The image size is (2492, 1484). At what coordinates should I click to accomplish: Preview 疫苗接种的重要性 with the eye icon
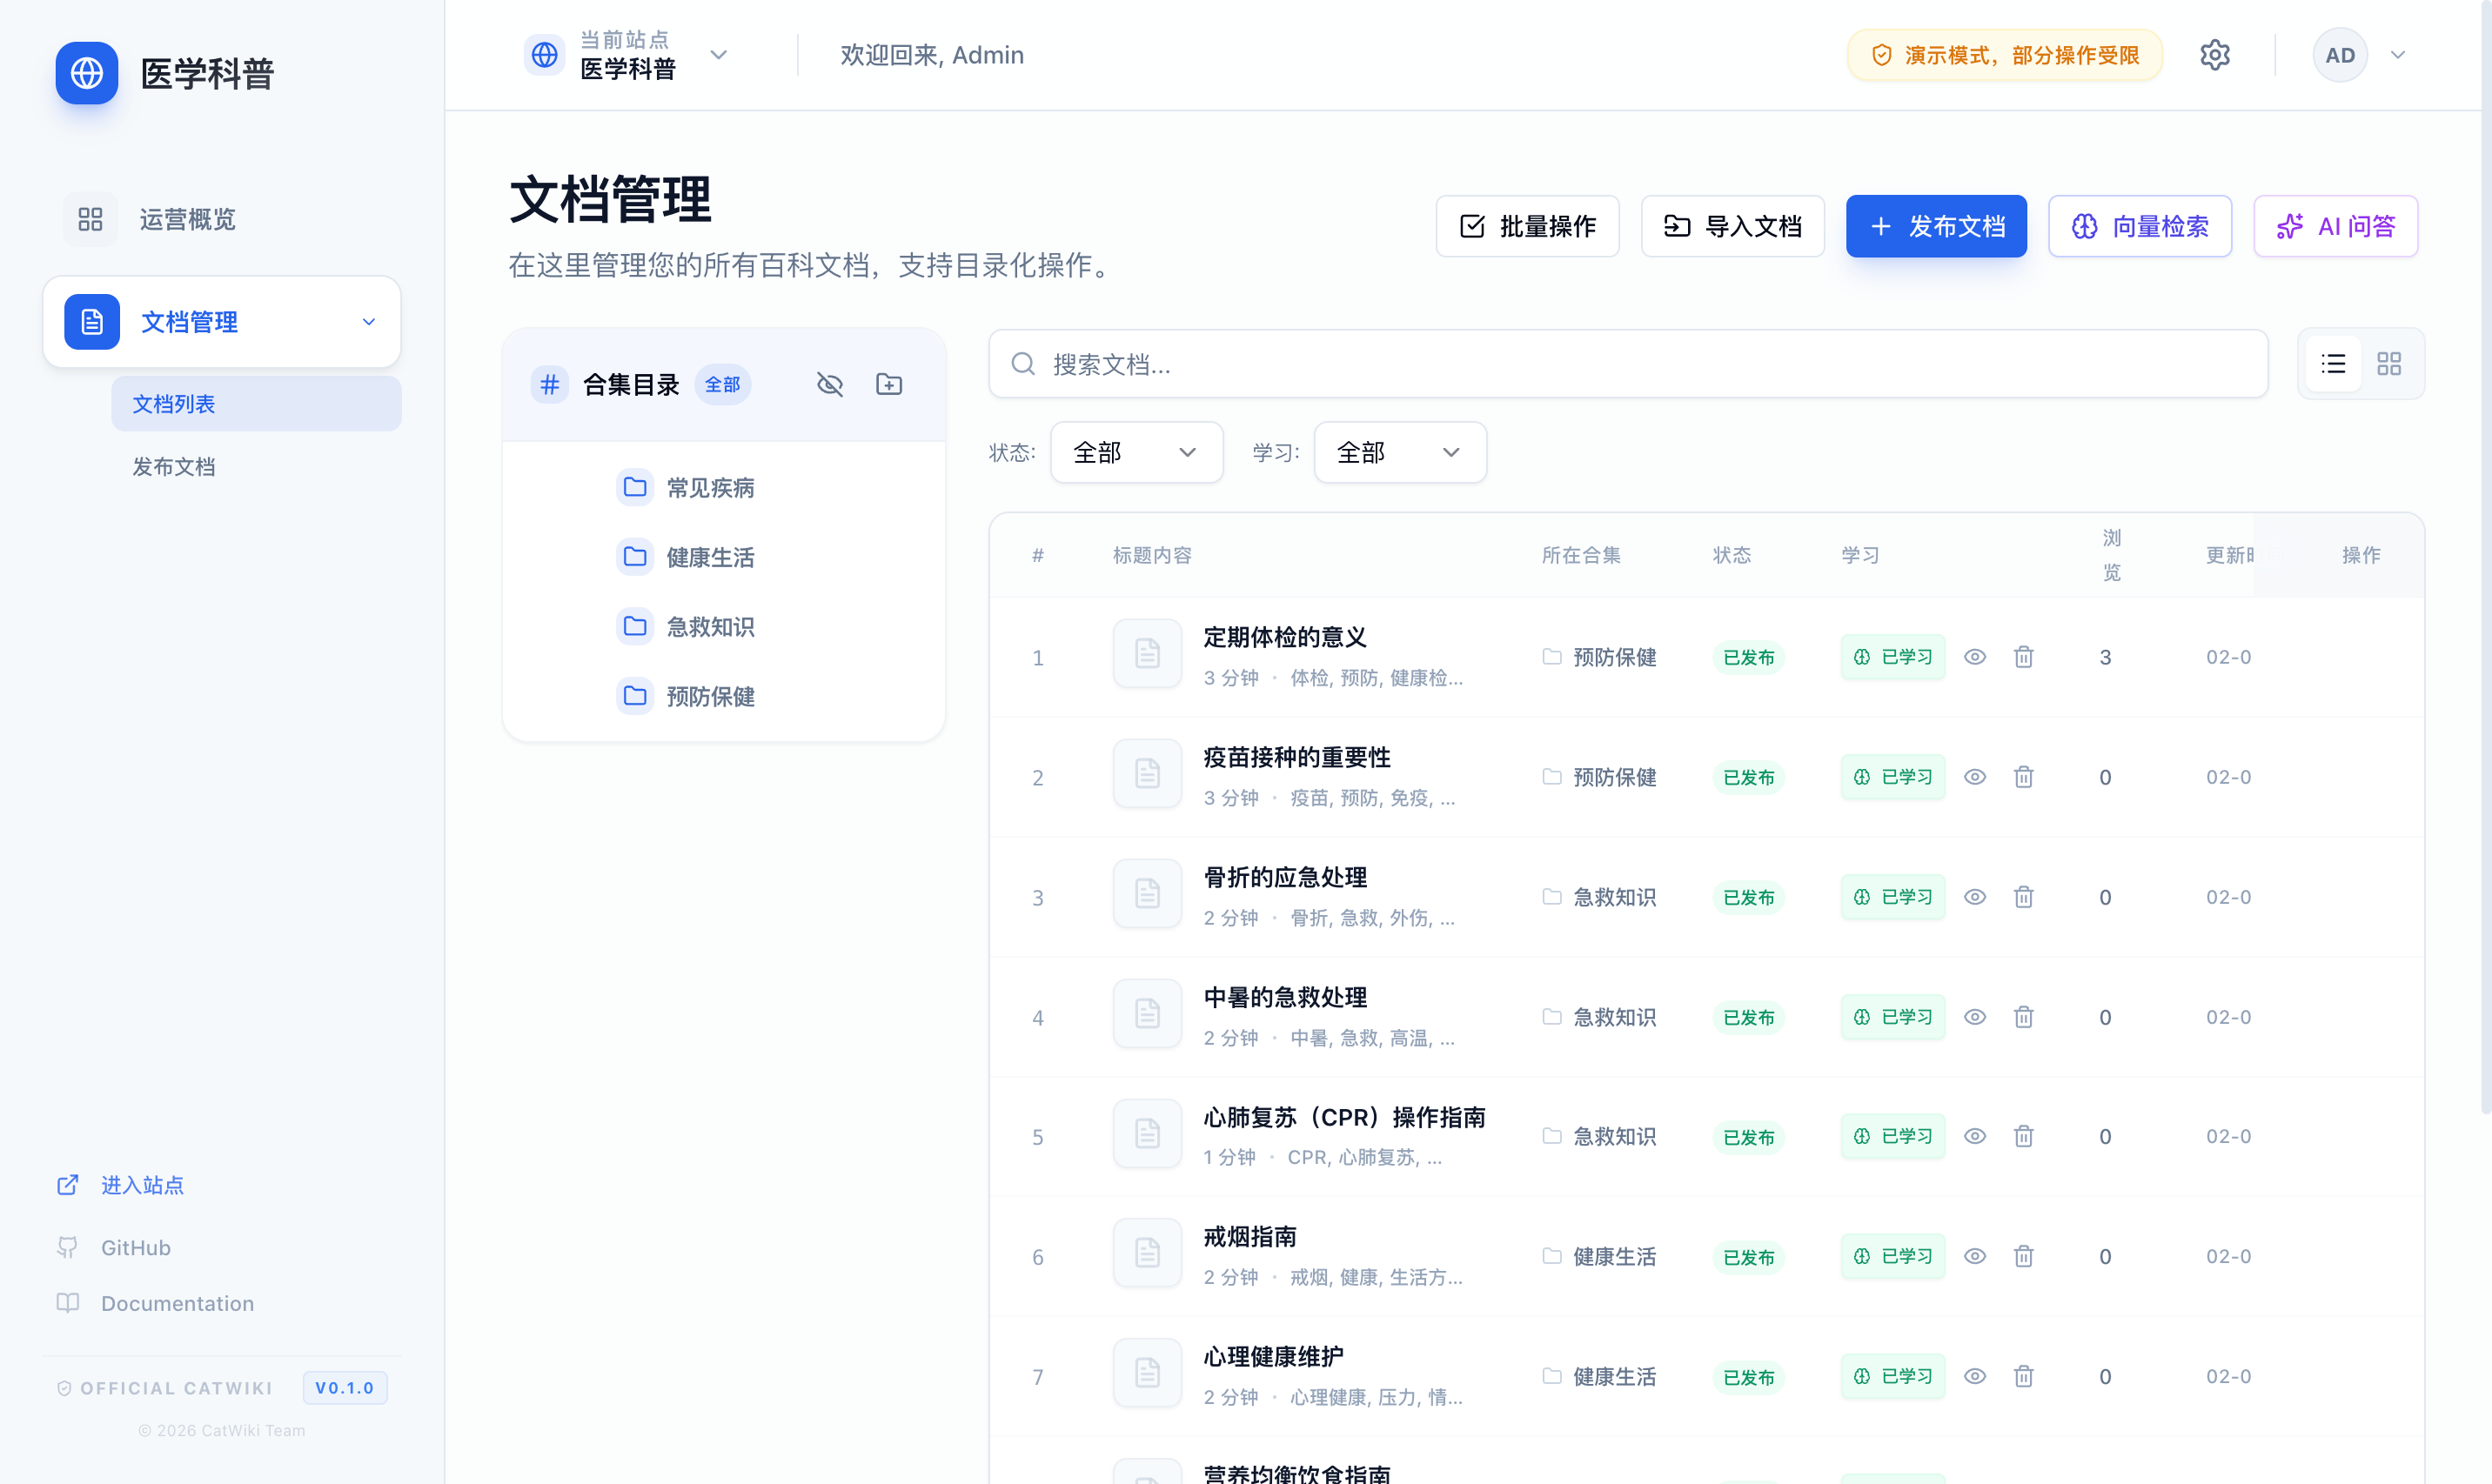click(1974, 777)
